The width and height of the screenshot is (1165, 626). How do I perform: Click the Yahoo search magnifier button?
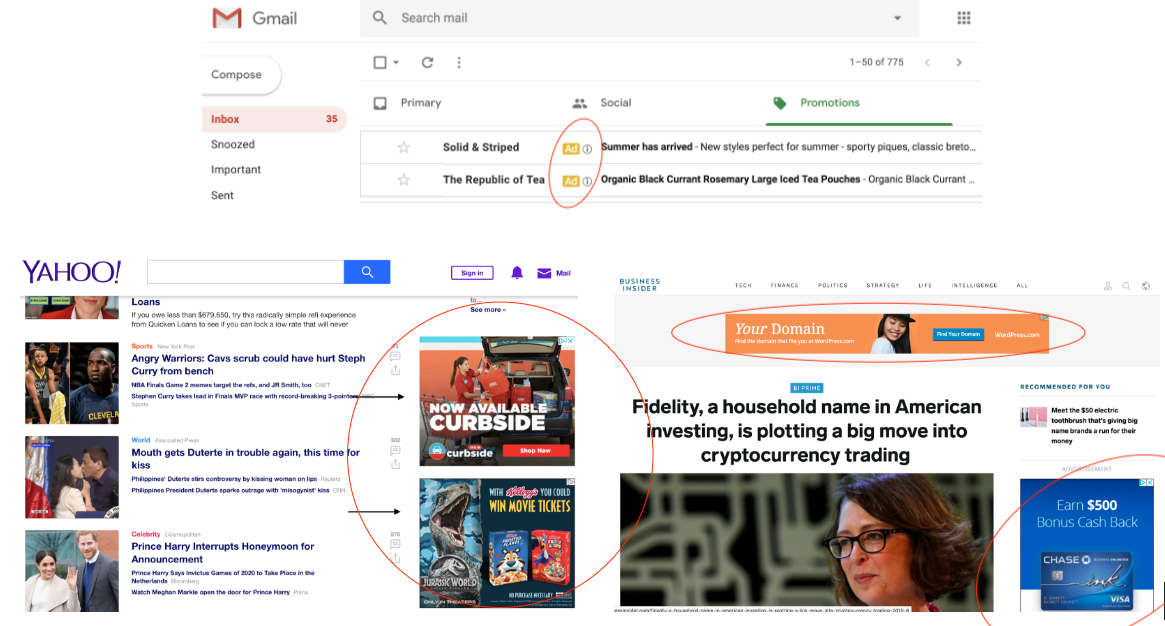pyautogui.click(x=367, y=272)
